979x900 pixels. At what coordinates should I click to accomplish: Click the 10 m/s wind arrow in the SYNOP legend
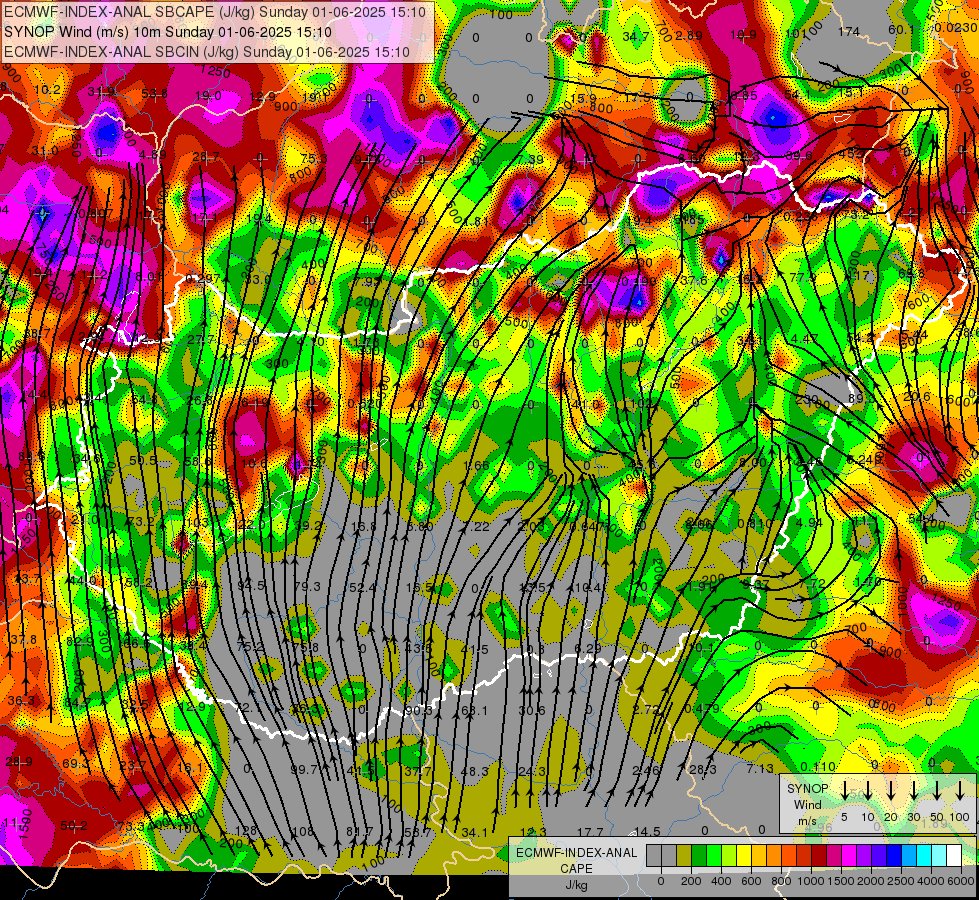[x=867, y=791]
